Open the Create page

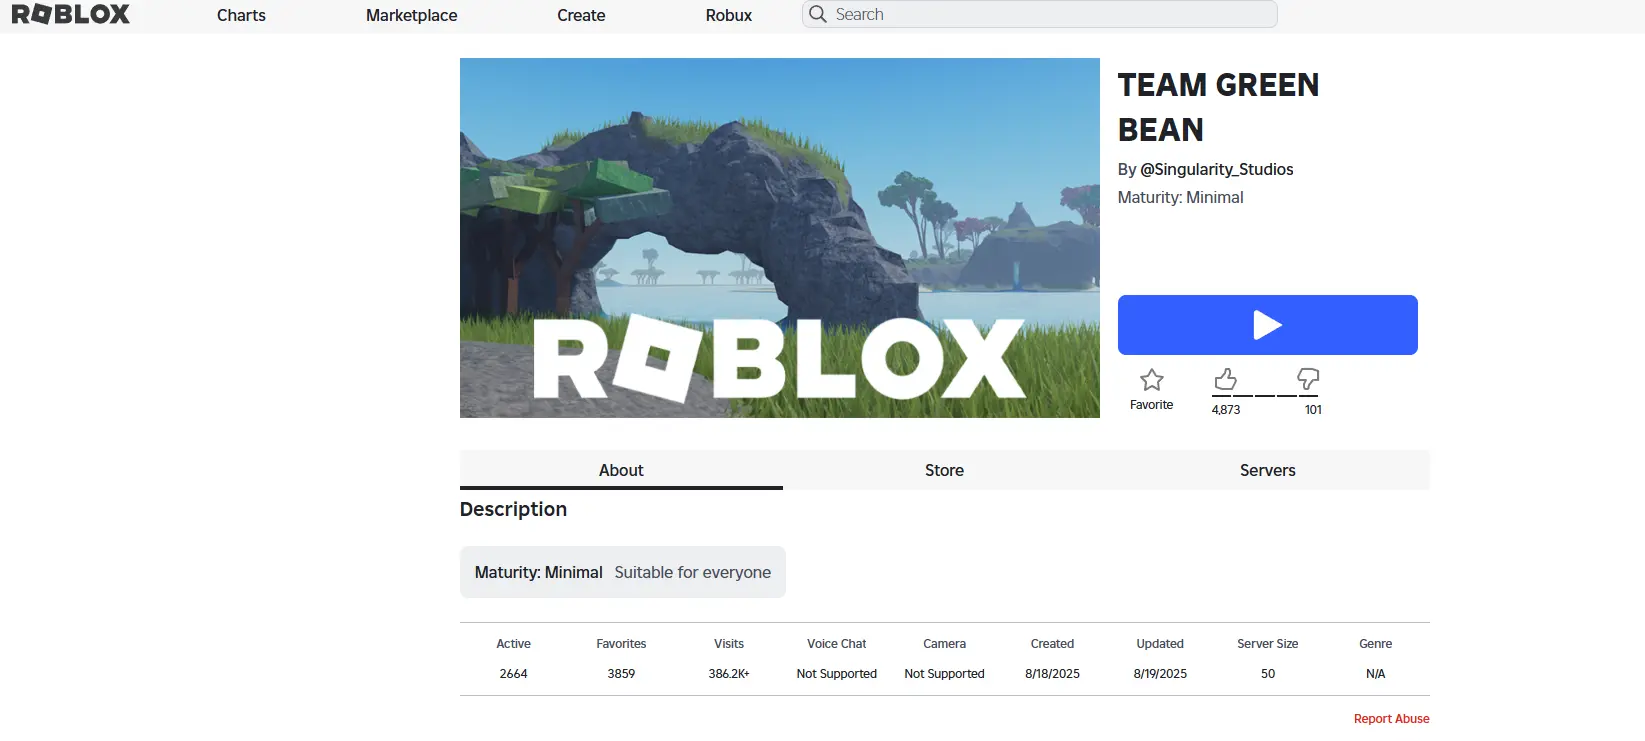point(581,15)
